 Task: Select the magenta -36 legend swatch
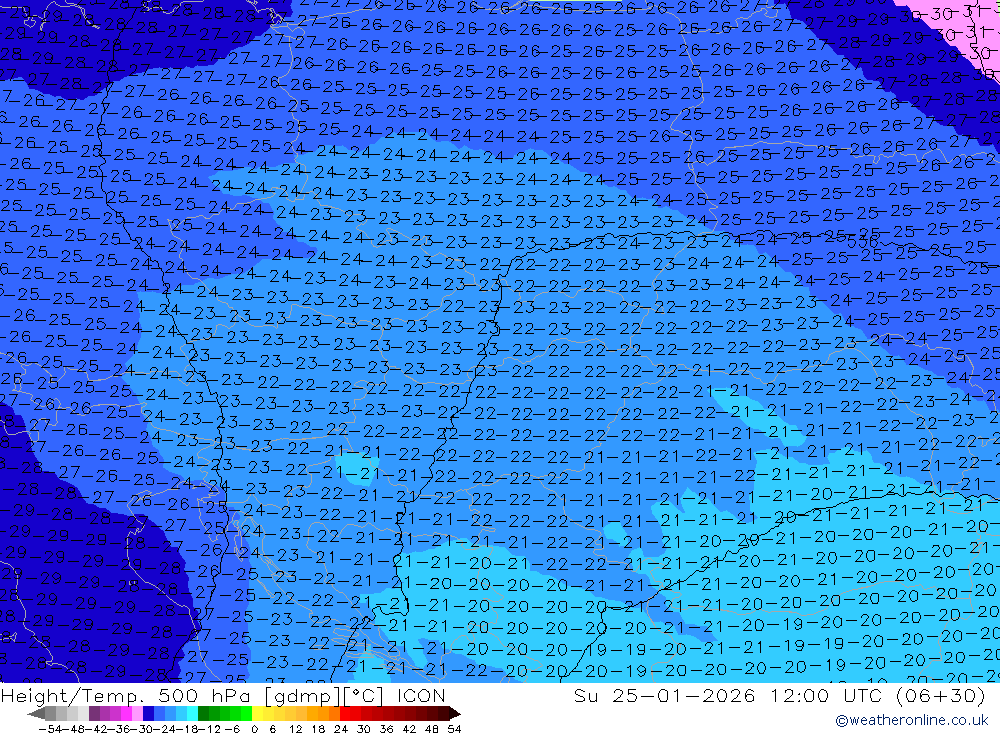tap(127, 714)
